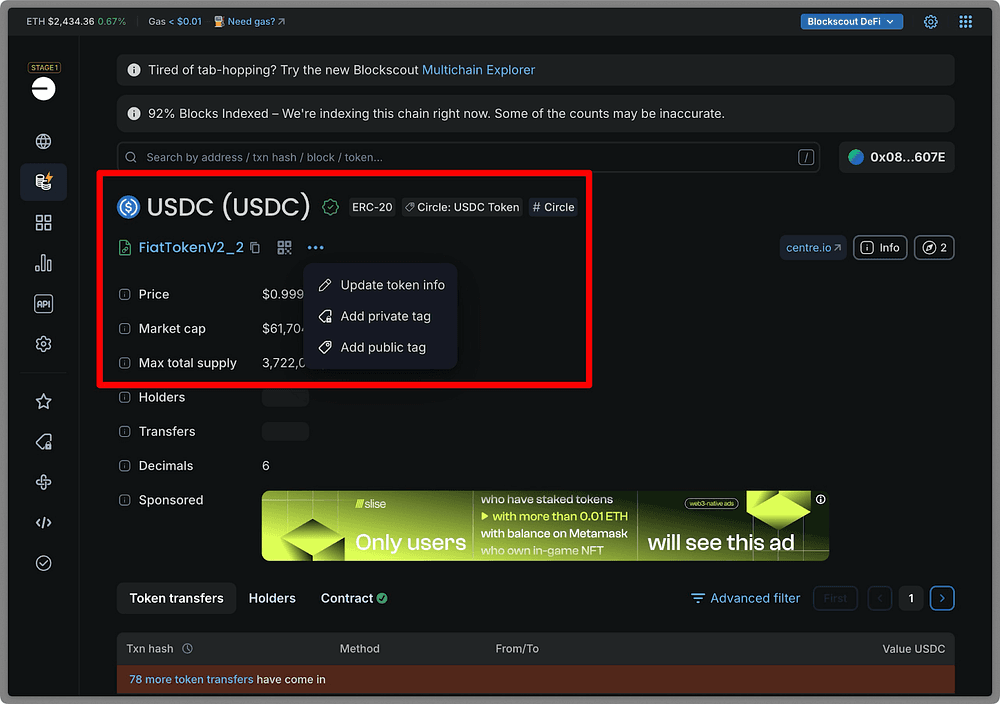Open the FiatTokenV2_2 contract link
The height and width of the screenshot is (704, 1000).
click(191, 247)
